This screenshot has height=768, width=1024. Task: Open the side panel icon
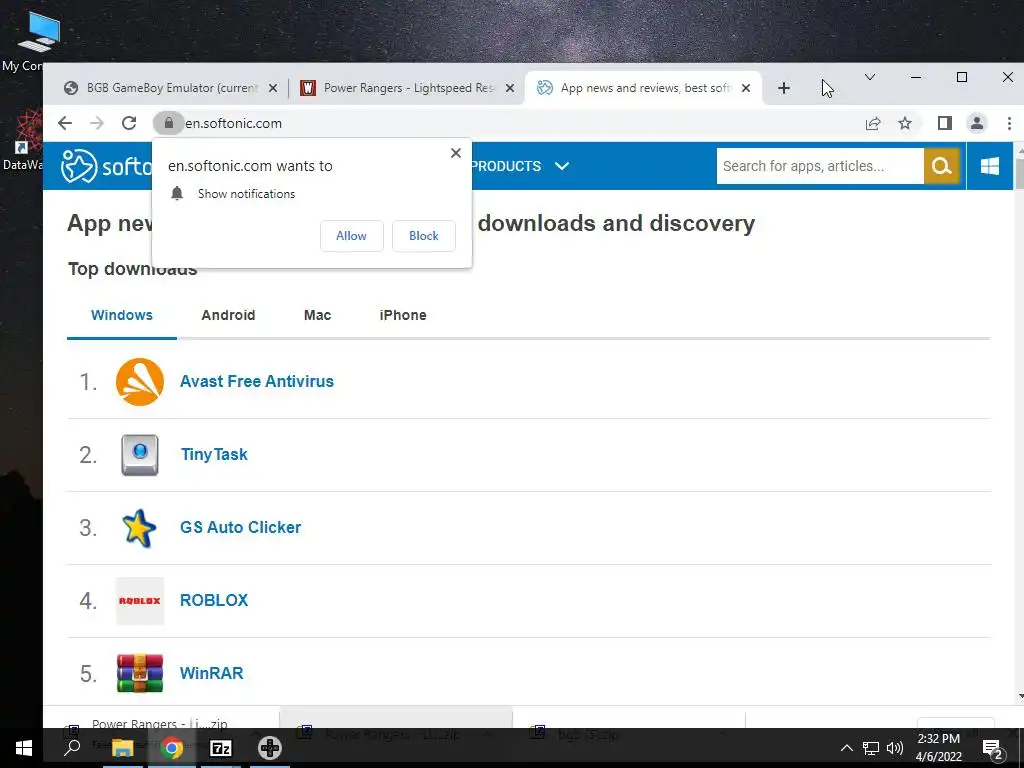944,123
